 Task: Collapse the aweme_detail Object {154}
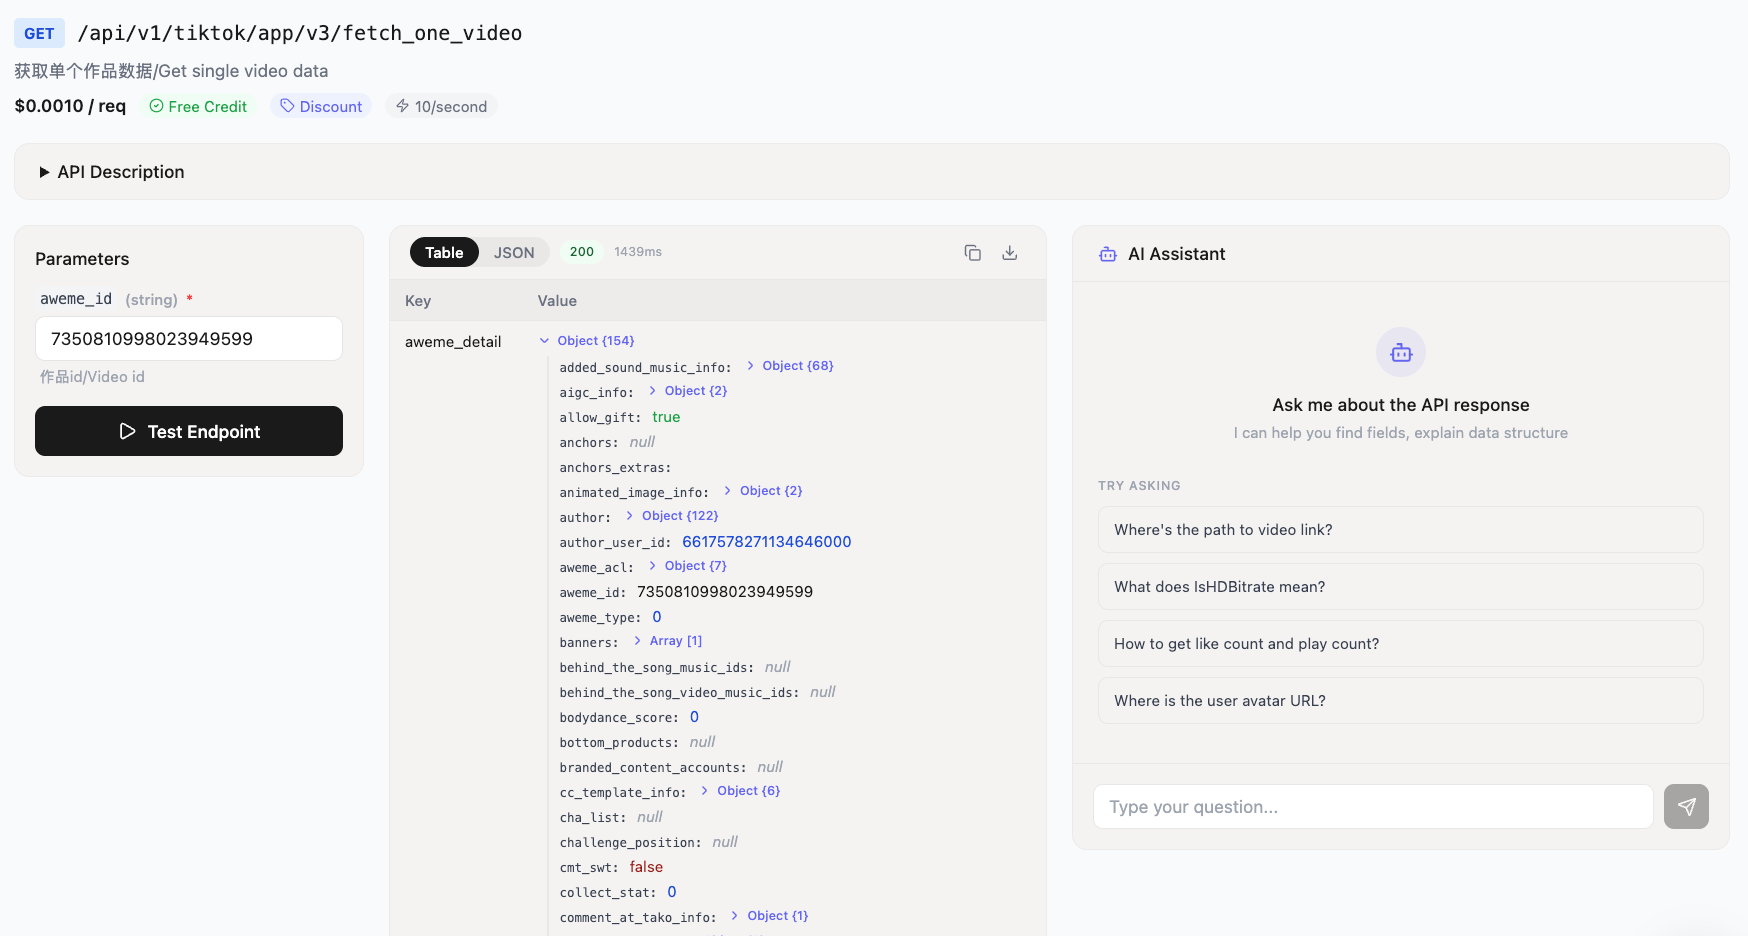pos(543,340)
